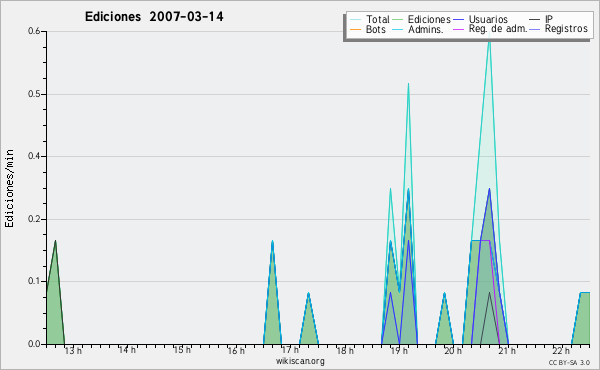This screenshot has width=600, height=370.
Task: Click the 19 h time axis label
Action: pos(398,351)
